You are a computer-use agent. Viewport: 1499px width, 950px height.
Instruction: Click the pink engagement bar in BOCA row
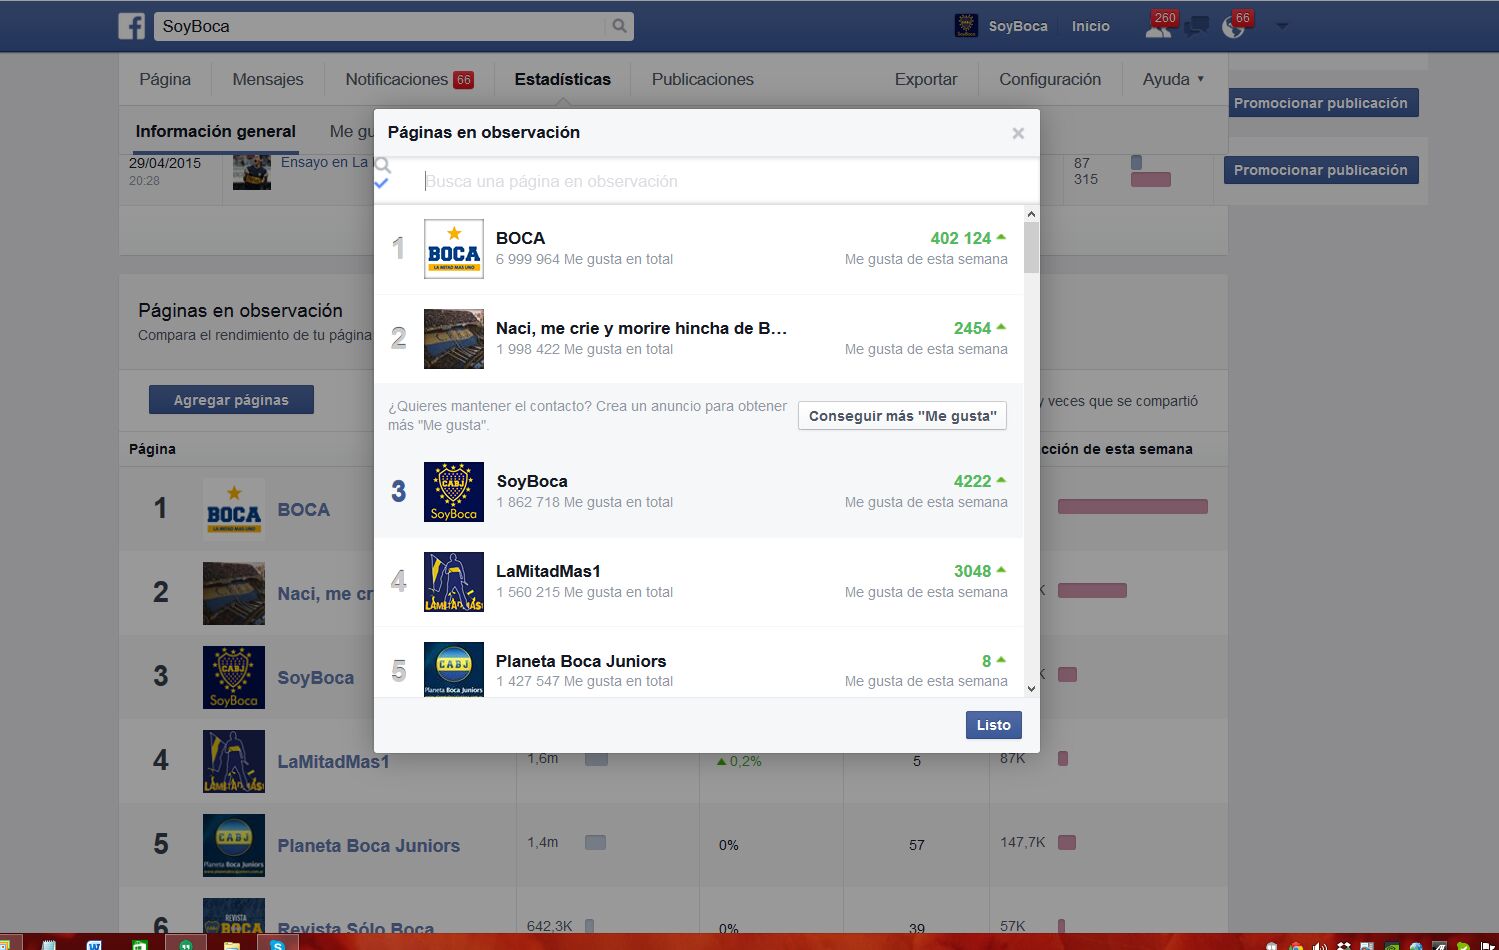click(x=1133, y=507)
